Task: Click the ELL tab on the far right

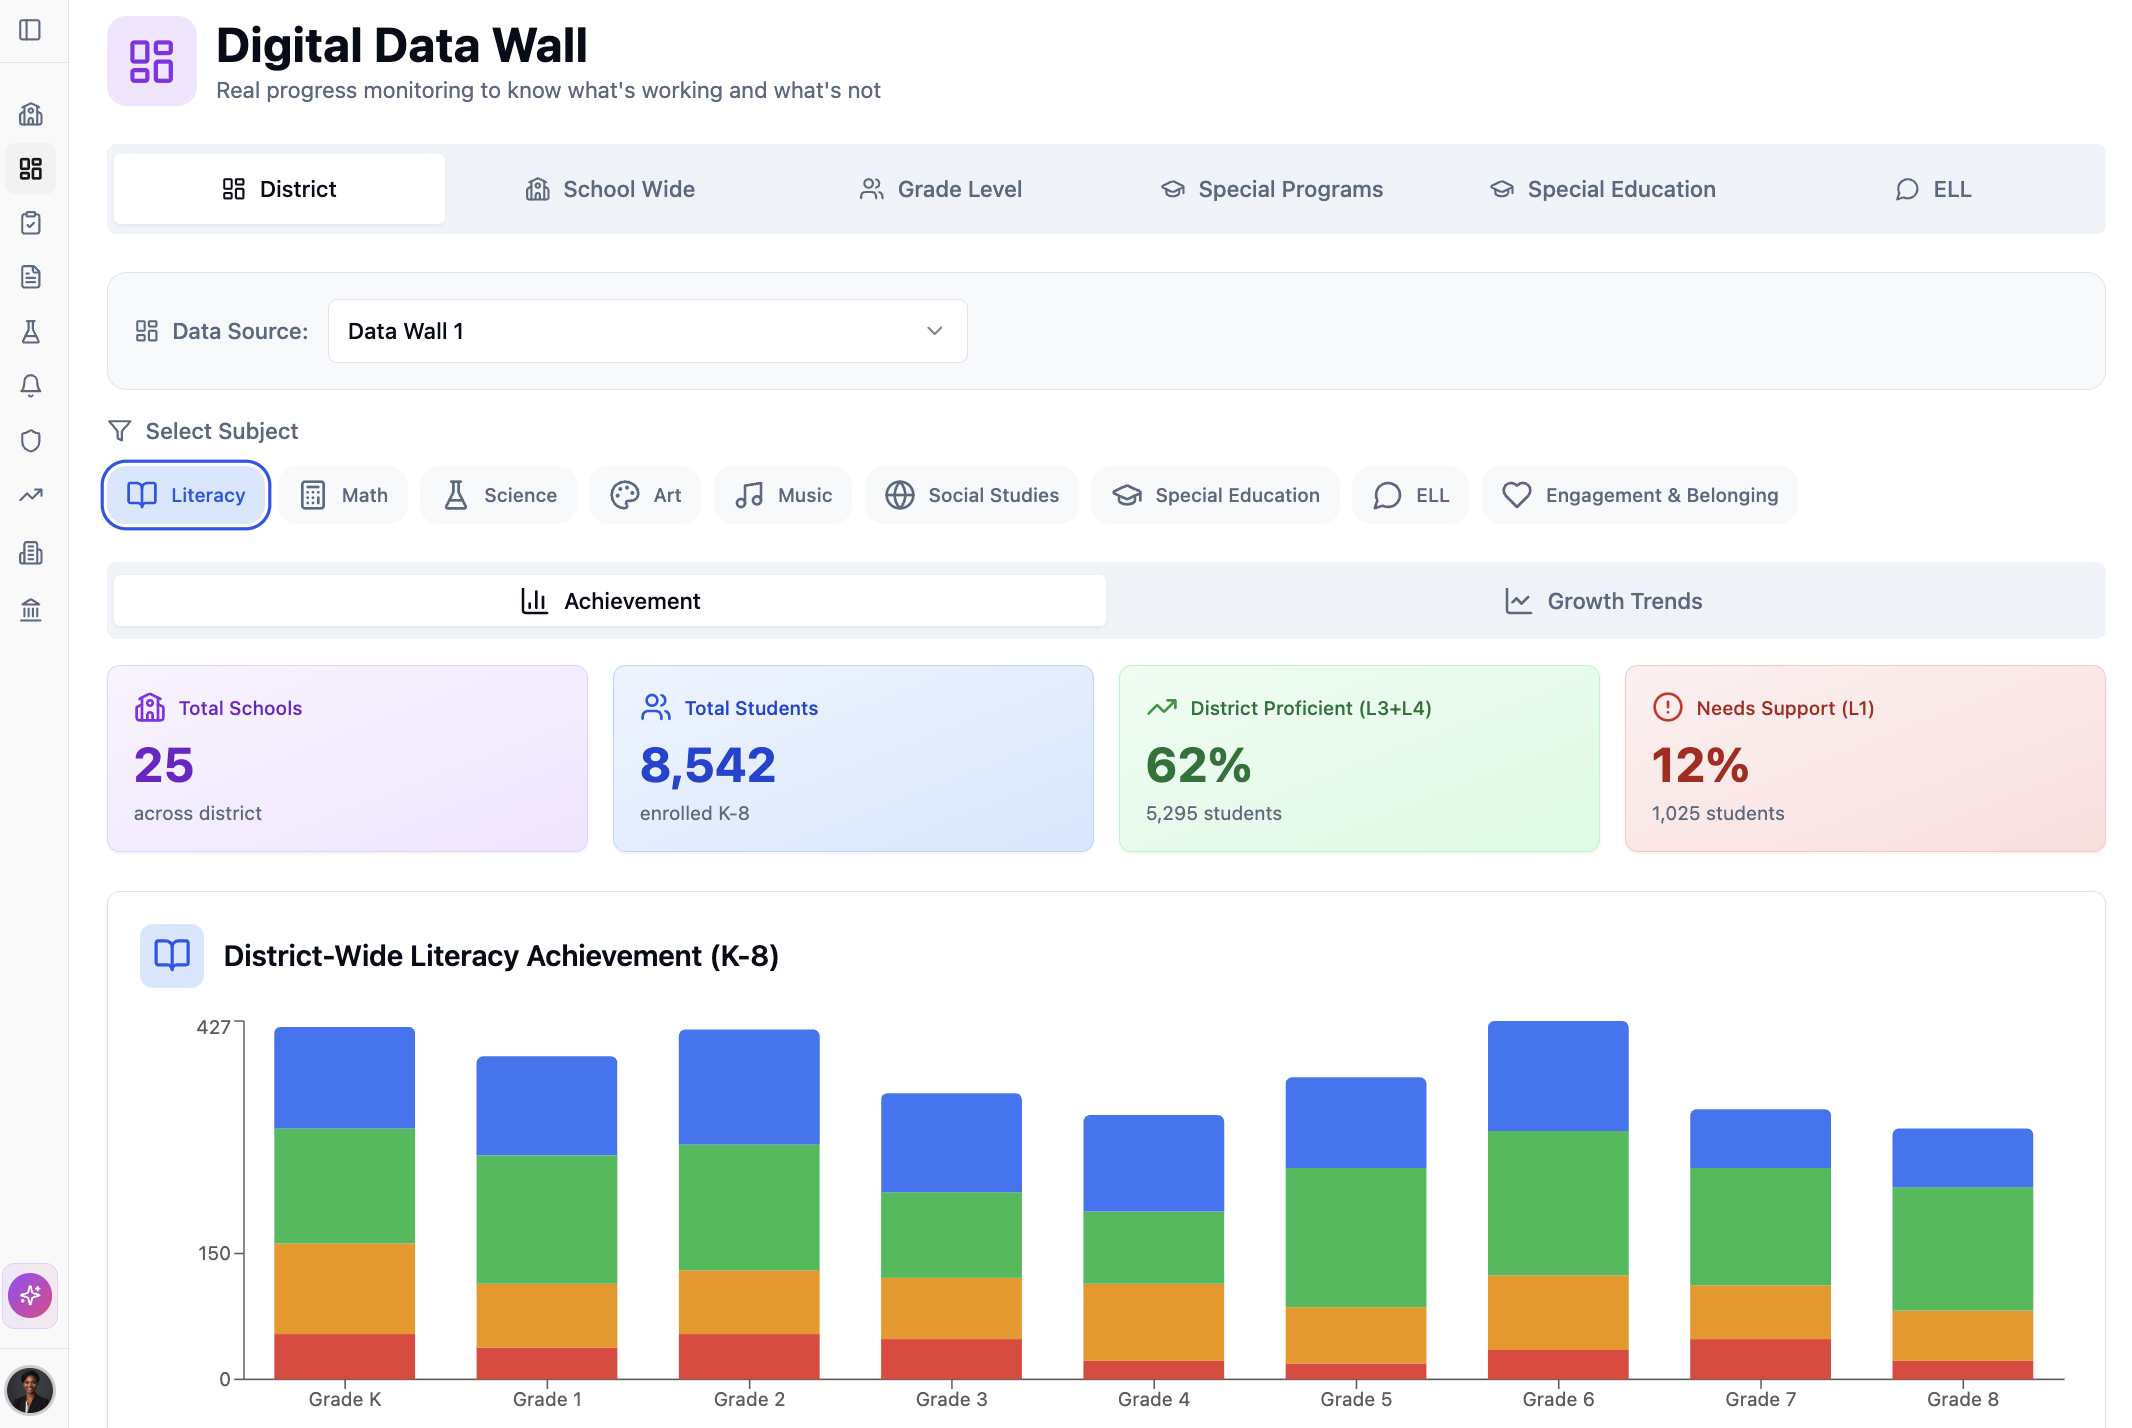Action: pos(1933,188)
